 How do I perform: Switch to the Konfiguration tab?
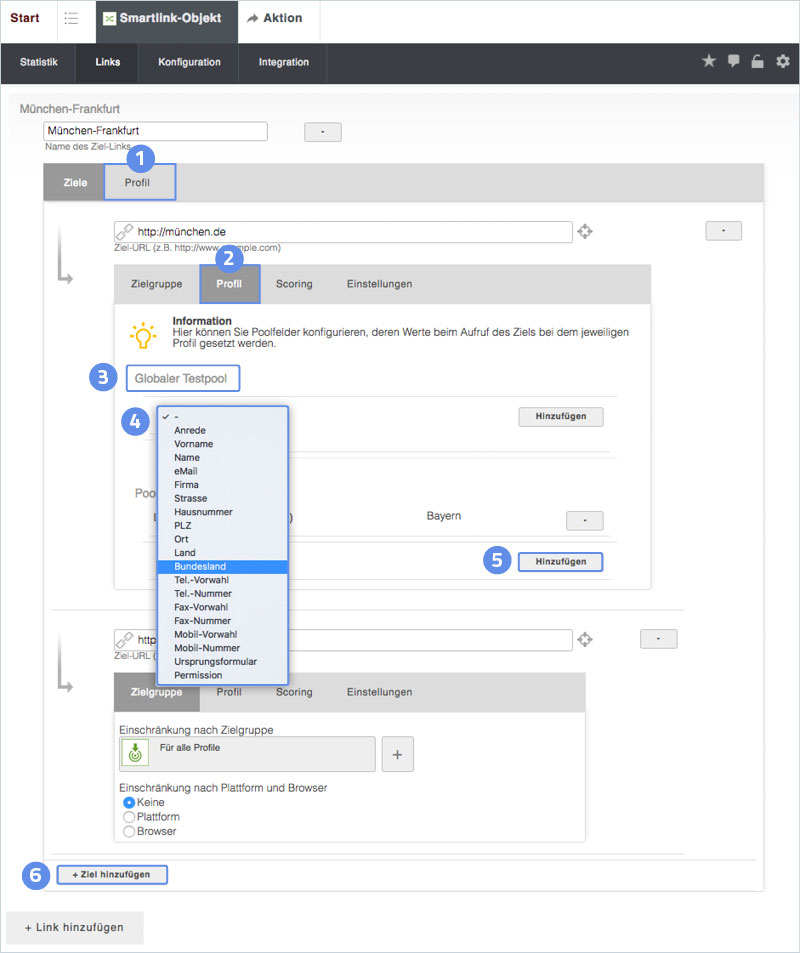pos(189,62)
